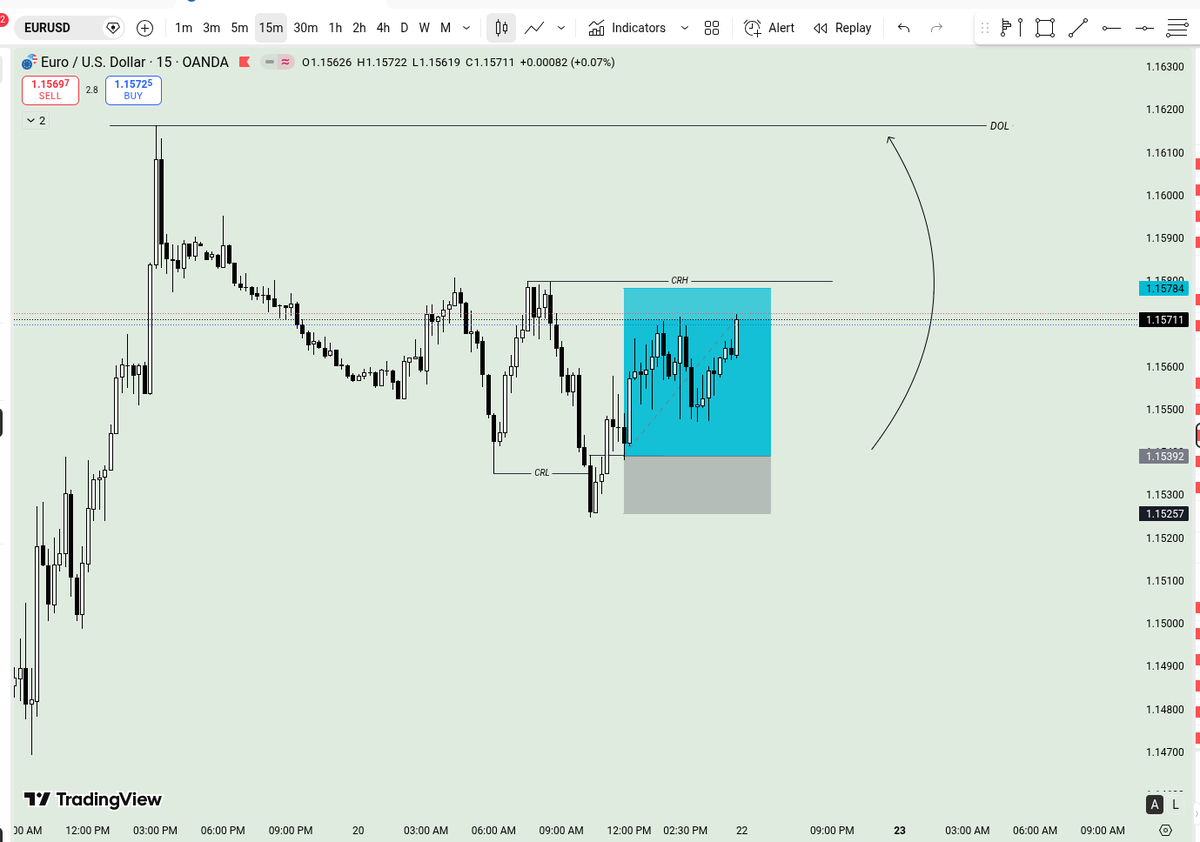Image resolution: width=1200 pixels, height=842 pixels.
Task: Open the time axis settings hexagon icon
Action: tap(1166, 831)
